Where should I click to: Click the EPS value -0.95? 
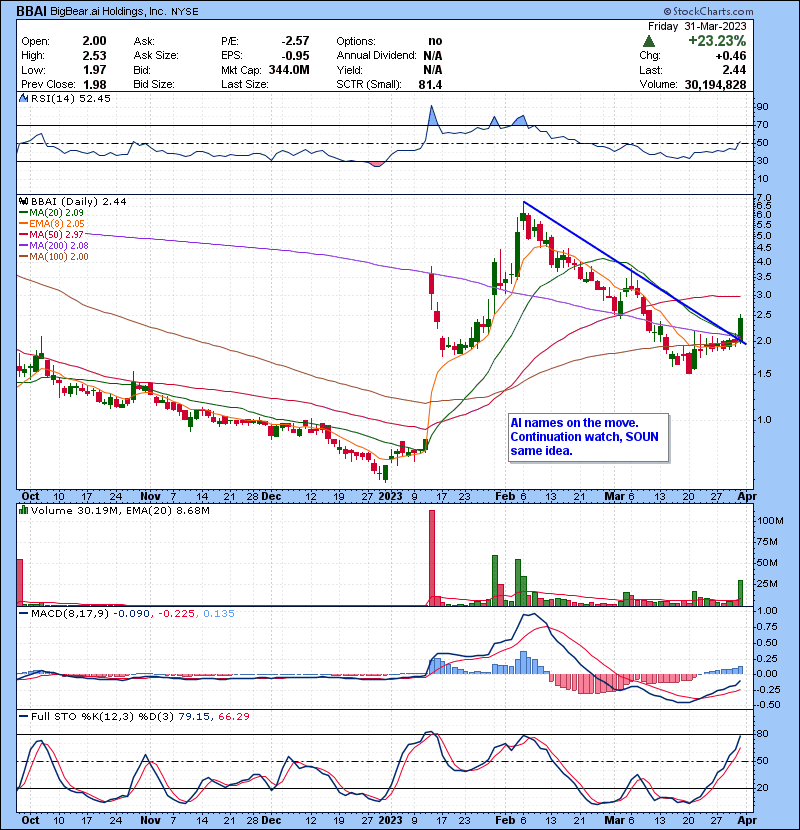(295, 56)
